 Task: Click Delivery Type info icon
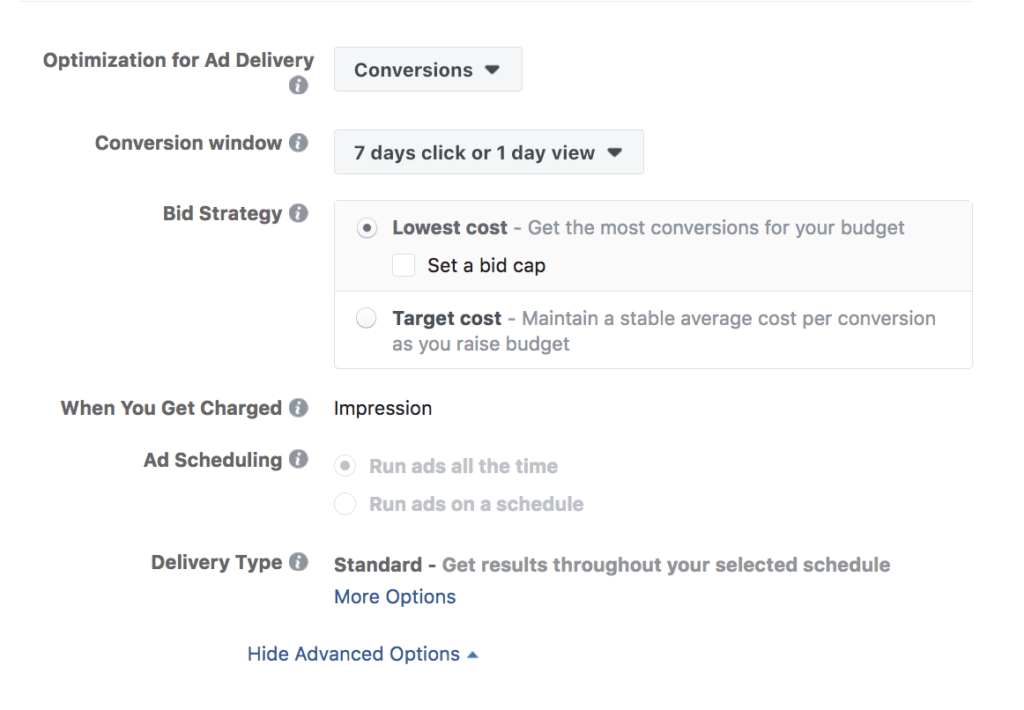click(298, 563)
